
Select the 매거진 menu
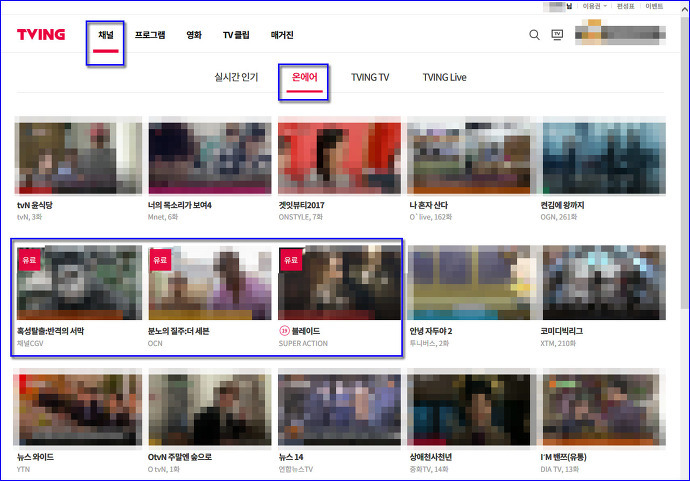pos(282,35)
